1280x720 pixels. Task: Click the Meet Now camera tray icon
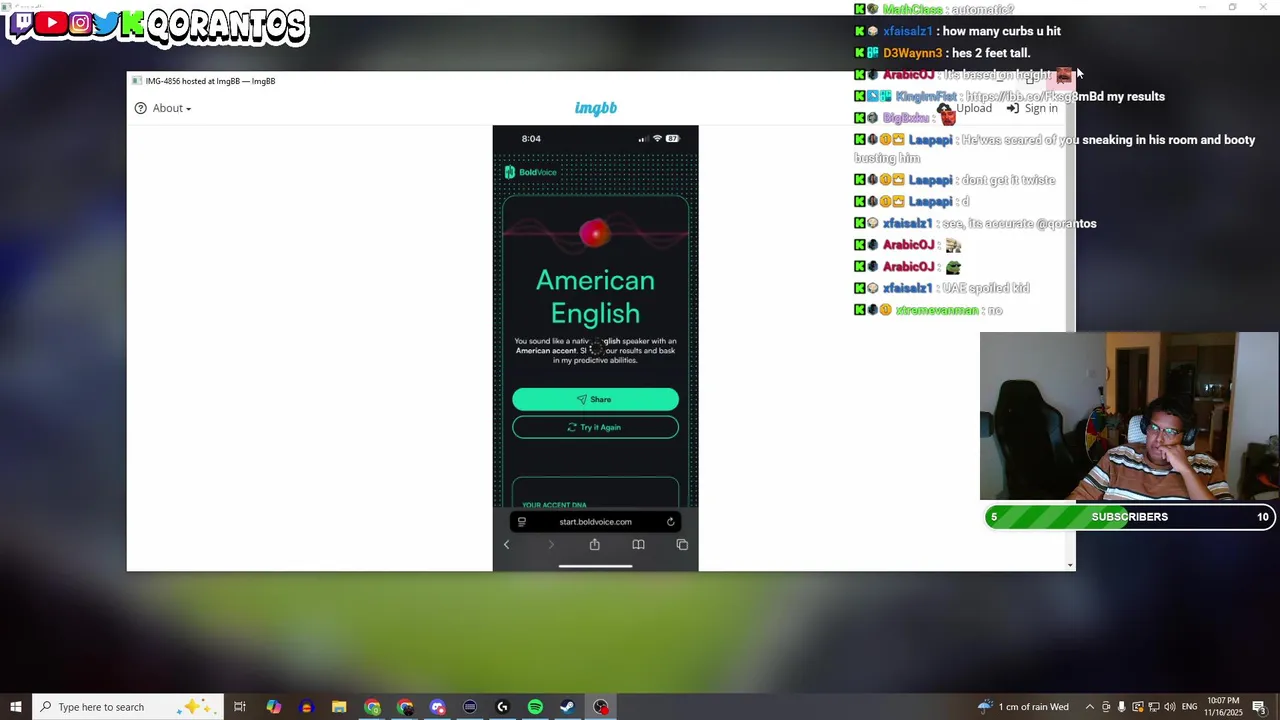click(1106, 707)
